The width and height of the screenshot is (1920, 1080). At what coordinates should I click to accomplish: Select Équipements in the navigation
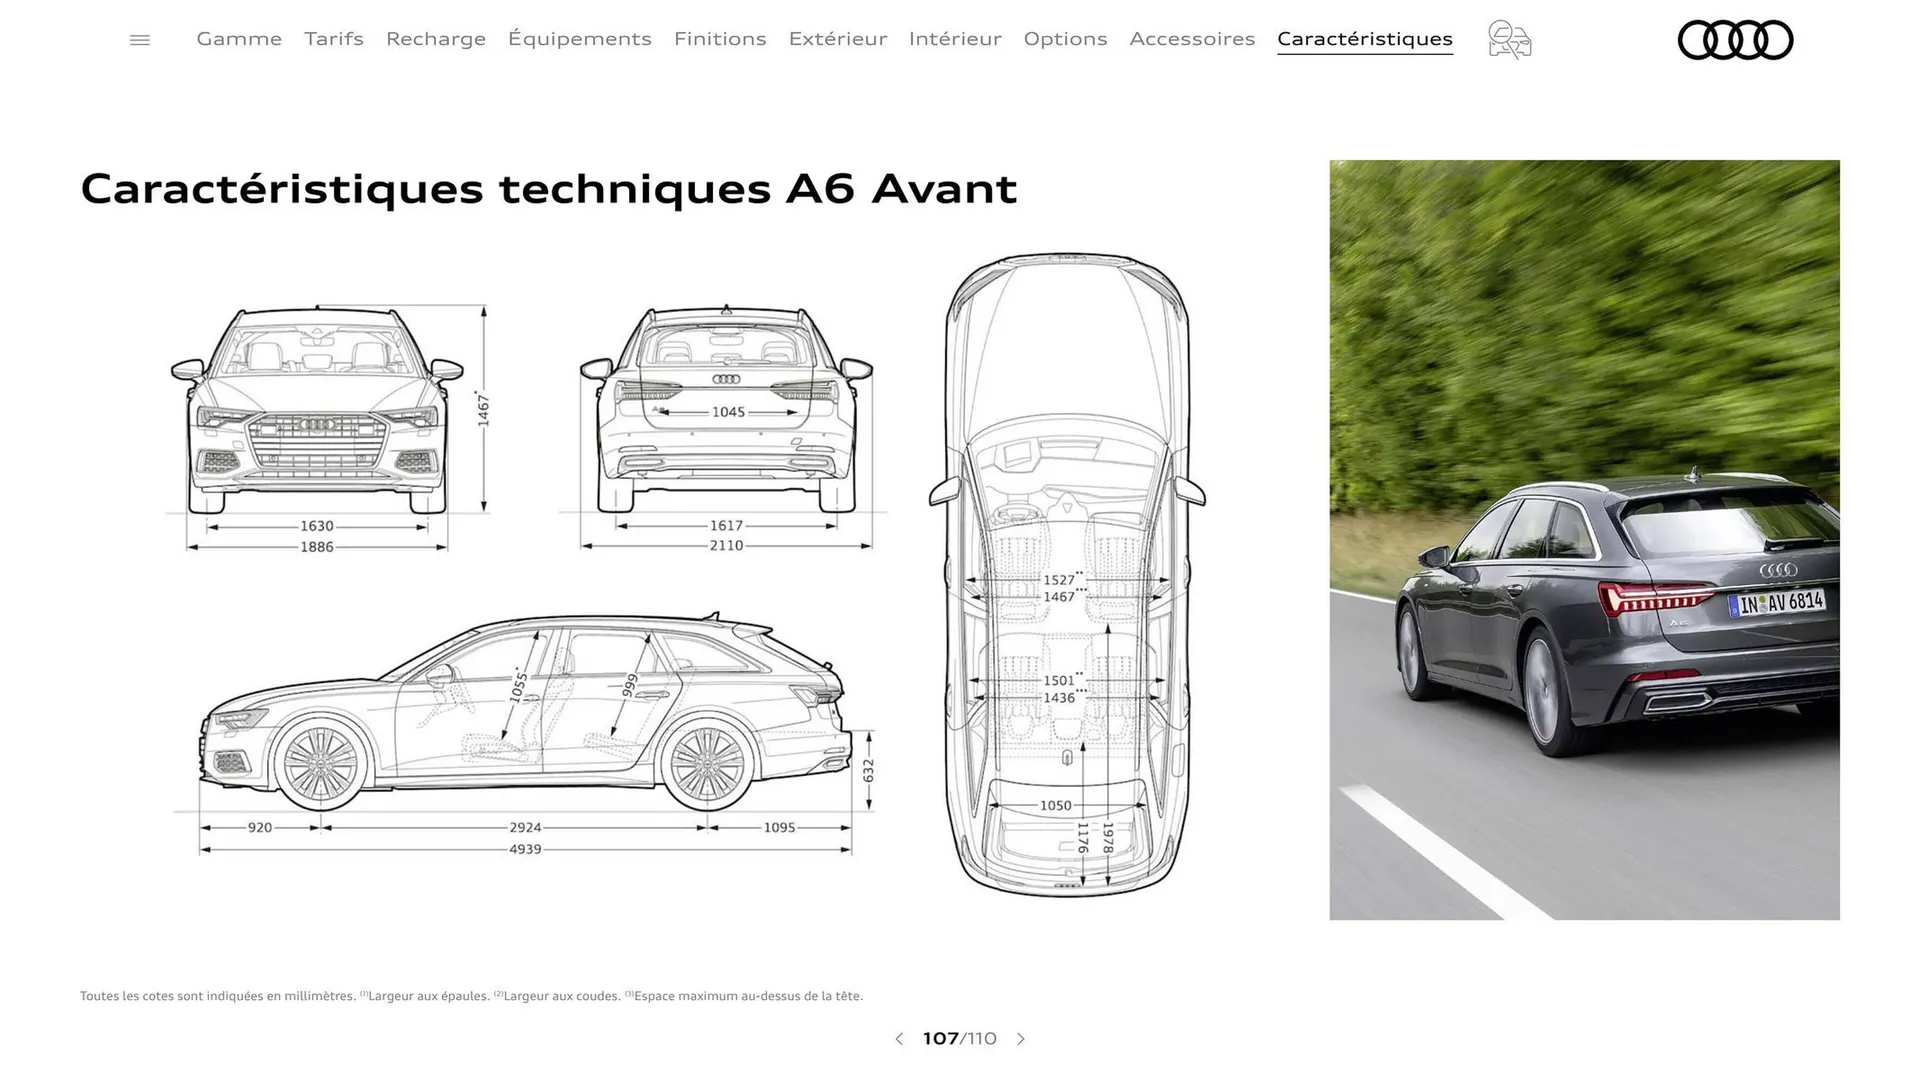pos(579,39)
